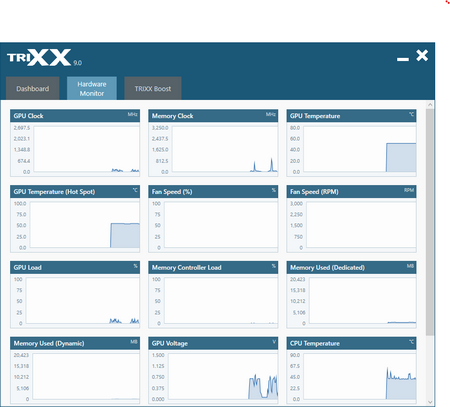Minimize the TRIXX window
450x407 pixels.
click(x=403, y=59)
